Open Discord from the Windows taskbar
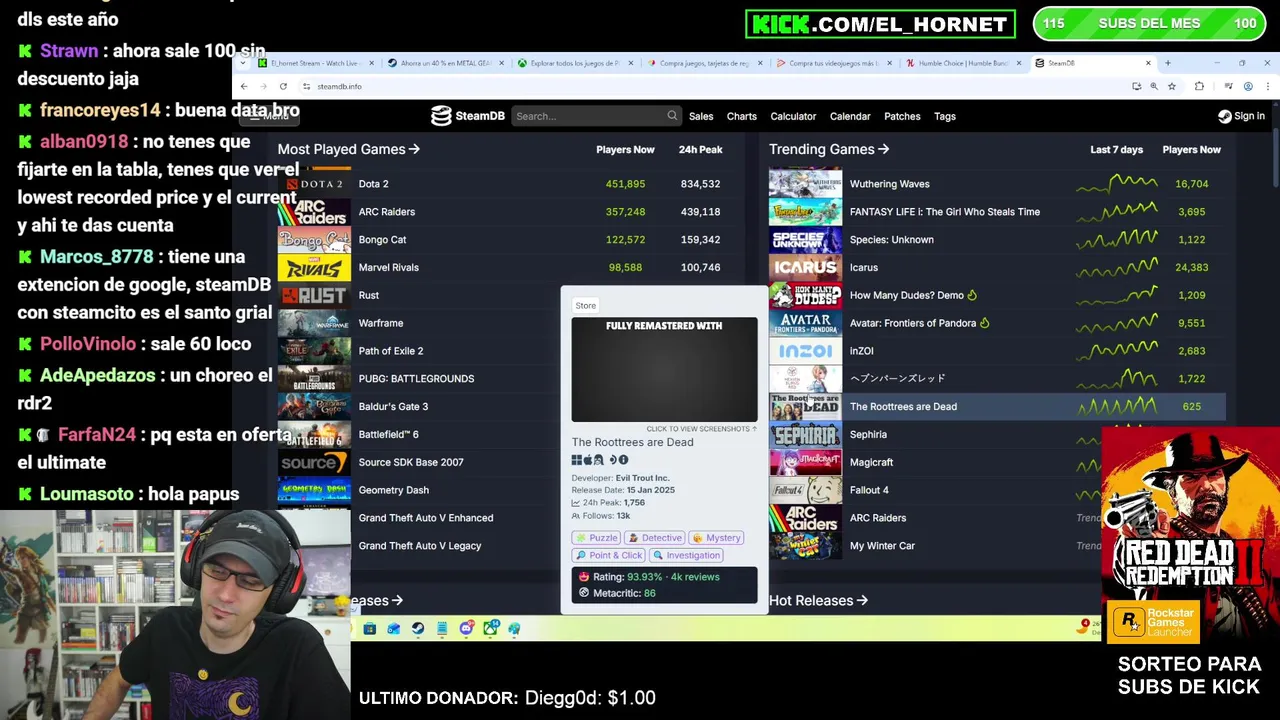Image resolution: width=1280 pixels, height=720 pixels. click(466, 629)
